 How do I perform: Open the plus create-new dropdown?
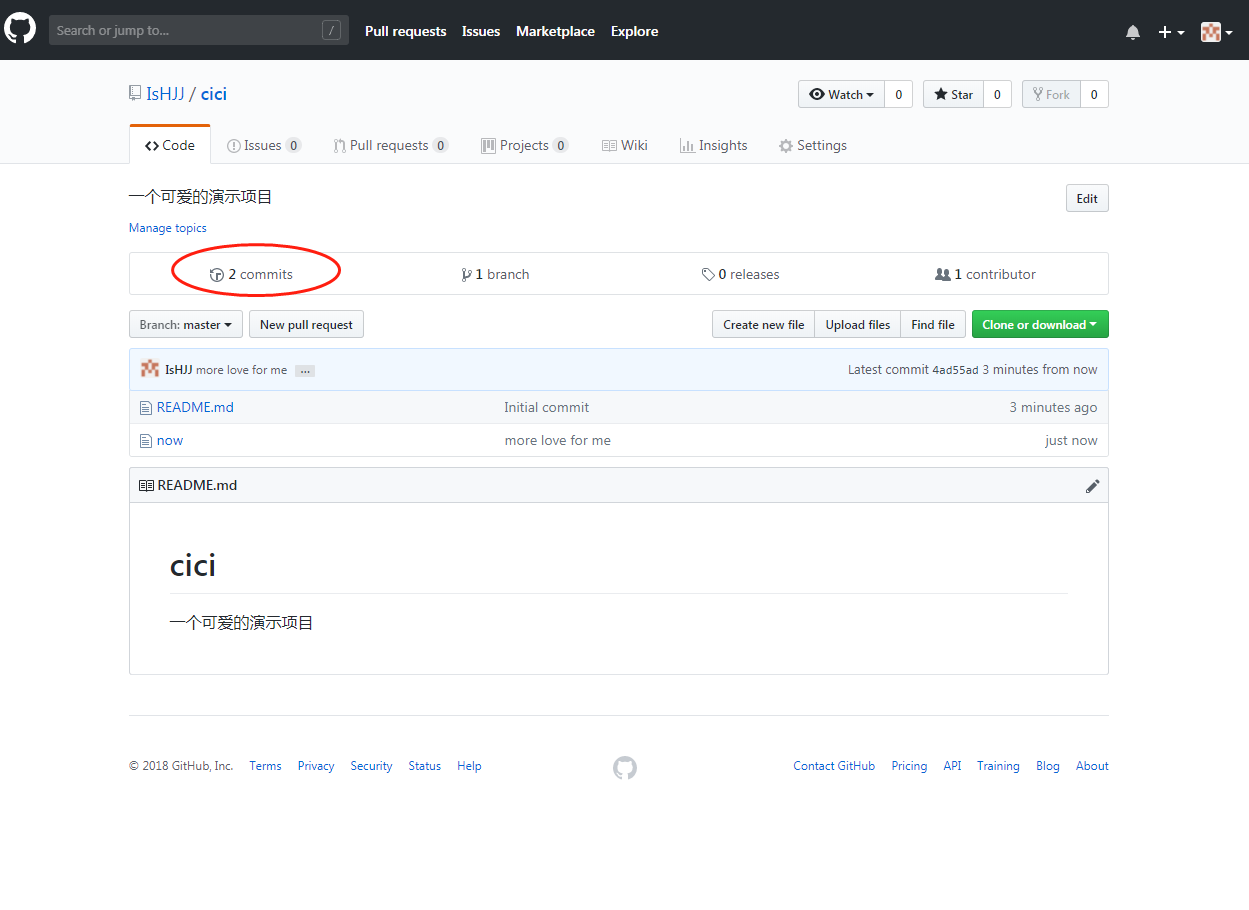point(1171,32)
